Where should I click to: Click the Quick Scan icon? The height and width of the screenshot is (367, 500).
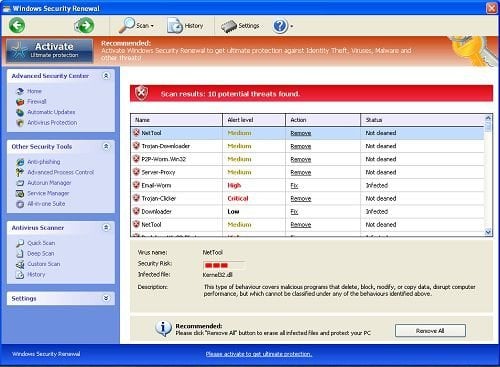pyautogui.click(x=20, y=243)
